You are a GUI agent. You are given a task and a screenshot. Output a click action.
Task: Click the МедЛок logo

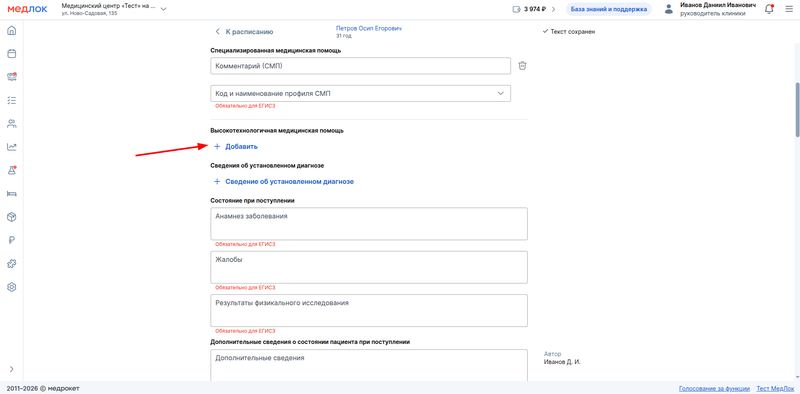27,9
